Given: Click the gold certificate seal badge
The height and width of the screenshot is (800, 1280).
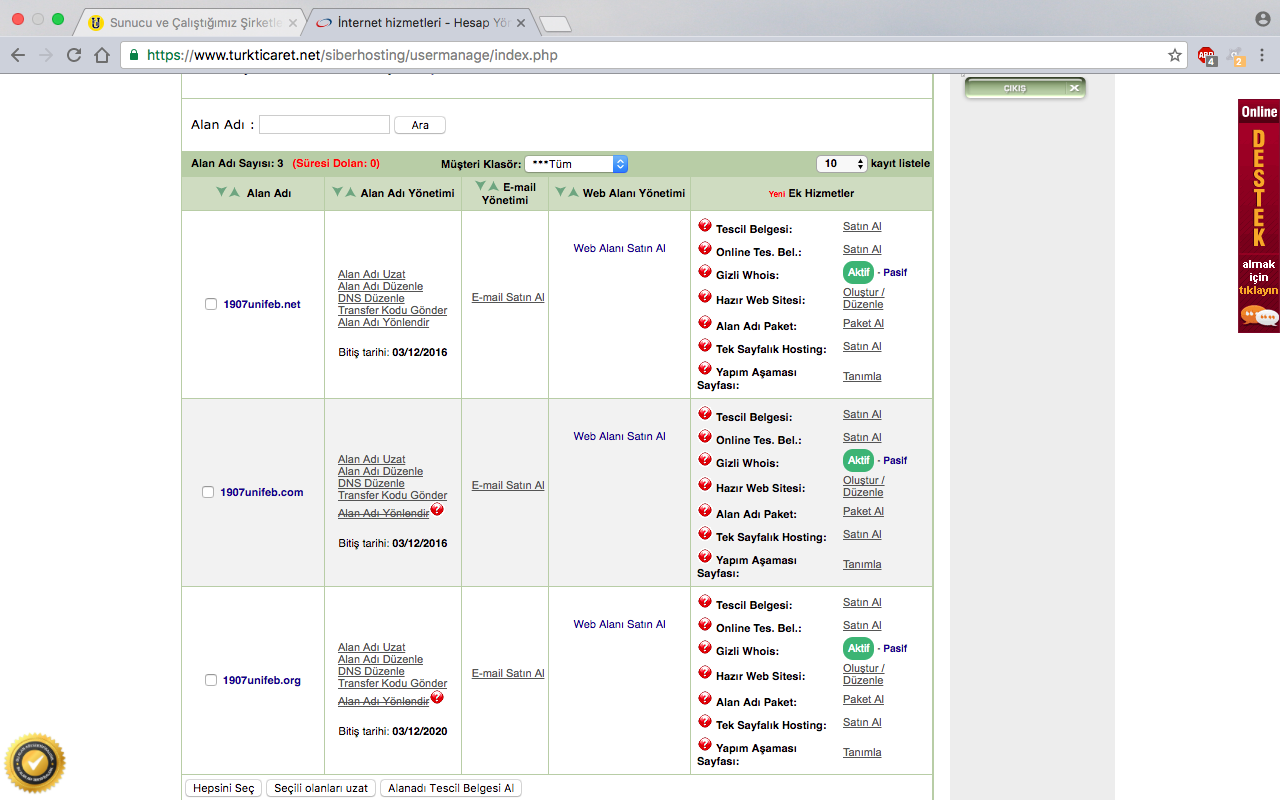Looking at the screenshot, I should point(35,764).
